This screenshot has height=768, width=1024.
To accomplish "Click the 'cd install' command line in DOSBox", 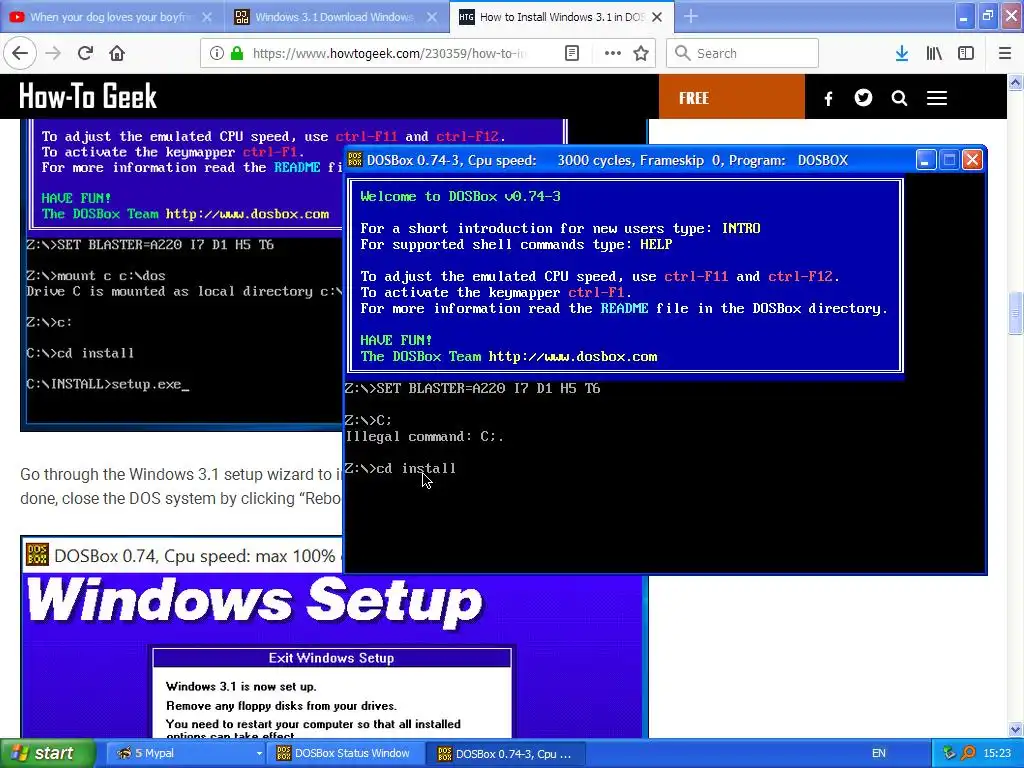I will 400,468.
